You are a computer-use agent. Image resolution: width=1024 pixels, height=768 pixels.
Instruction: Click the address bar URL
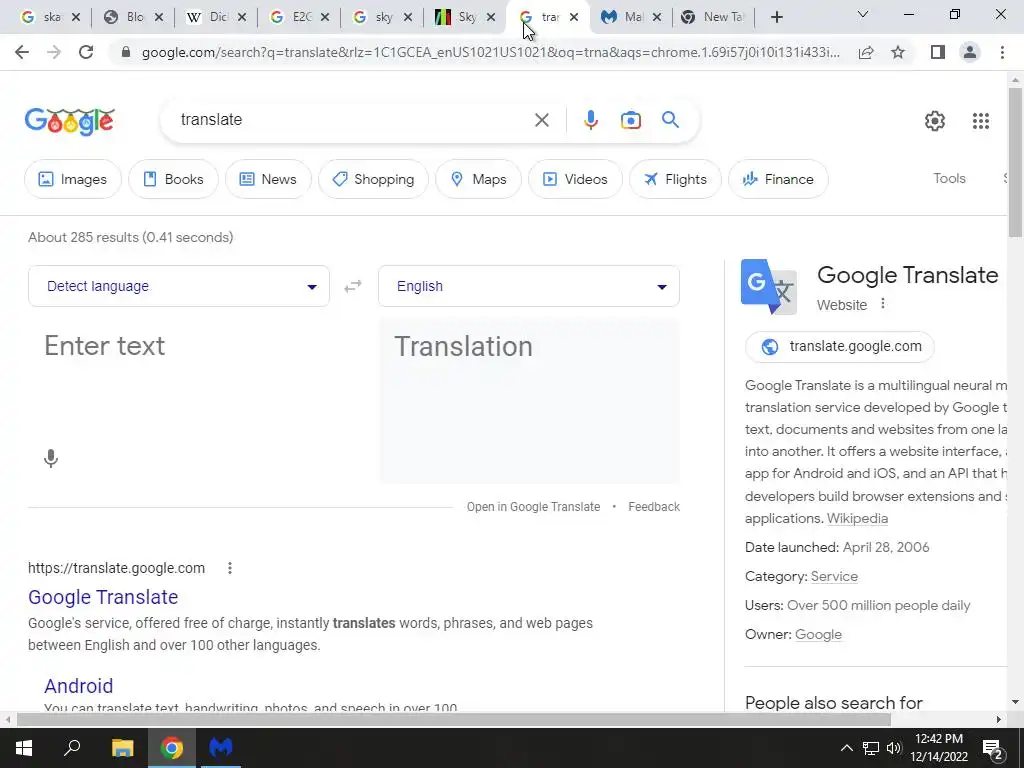tap(490, 52)
